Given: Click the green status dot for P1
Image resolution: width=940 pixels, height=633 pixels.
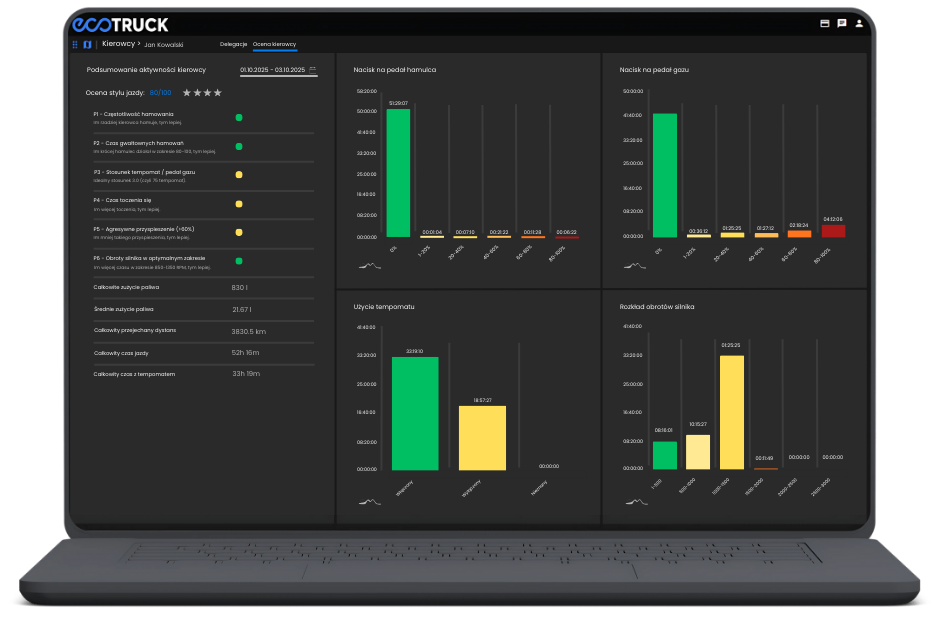Looking at the screenshot, I should pos(239,117).
